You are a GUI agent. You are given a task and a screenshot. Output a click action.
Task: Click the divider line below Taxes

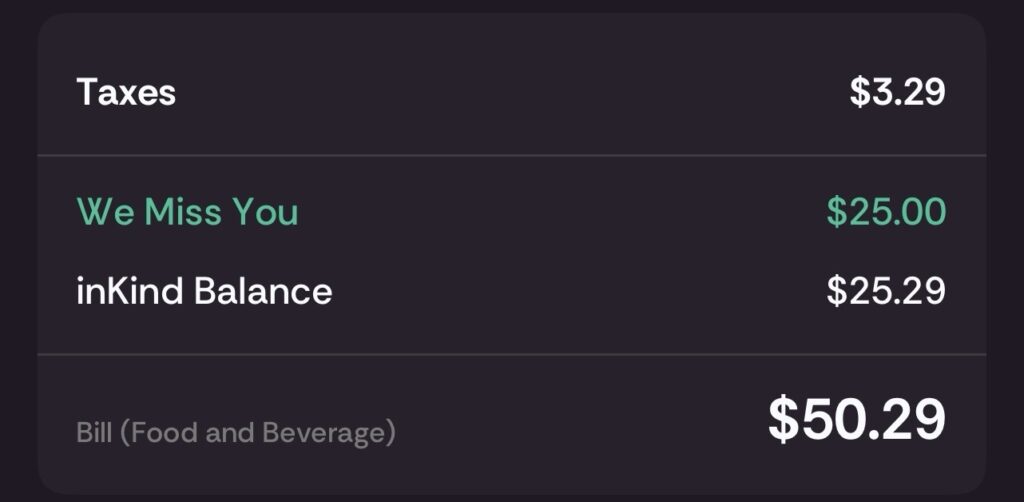[x=512, y=156]
